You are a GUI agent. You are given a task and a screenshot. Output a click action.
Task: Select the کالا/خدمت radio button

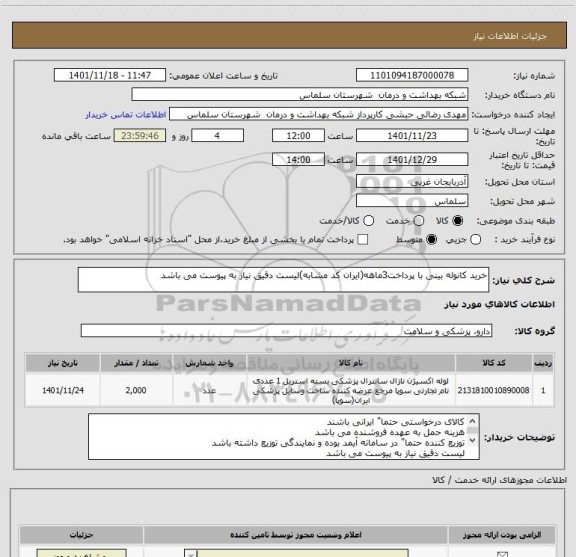tap(368, 221)
